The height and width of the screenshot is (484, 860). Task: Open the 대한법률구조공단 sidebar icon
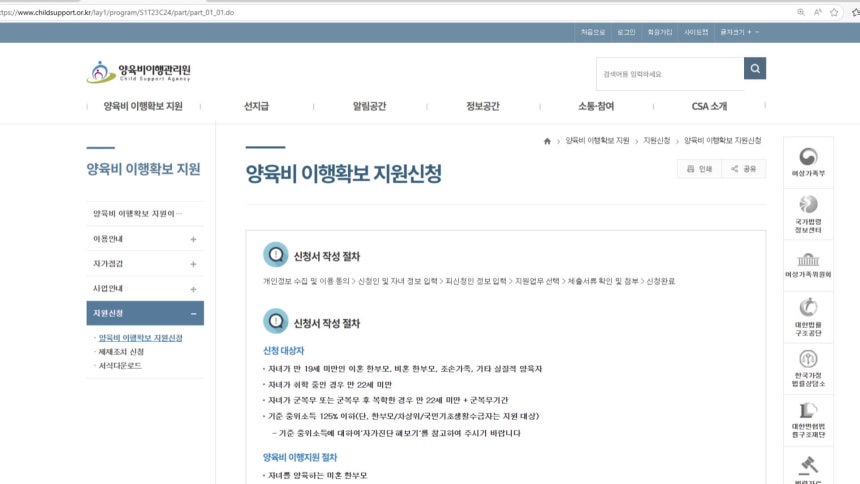pyautogui.click(x=807, y=312)
